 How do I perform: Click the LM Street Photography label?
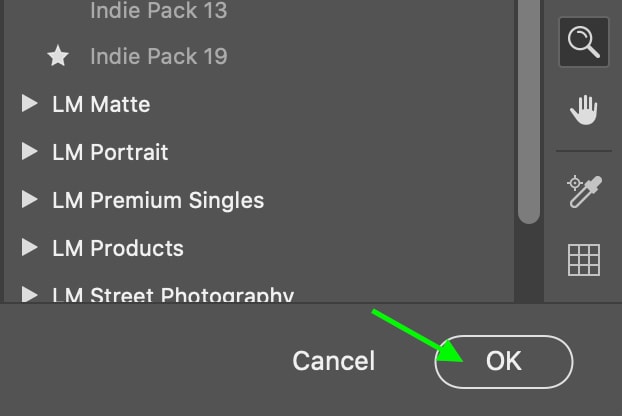pos(172,294)
